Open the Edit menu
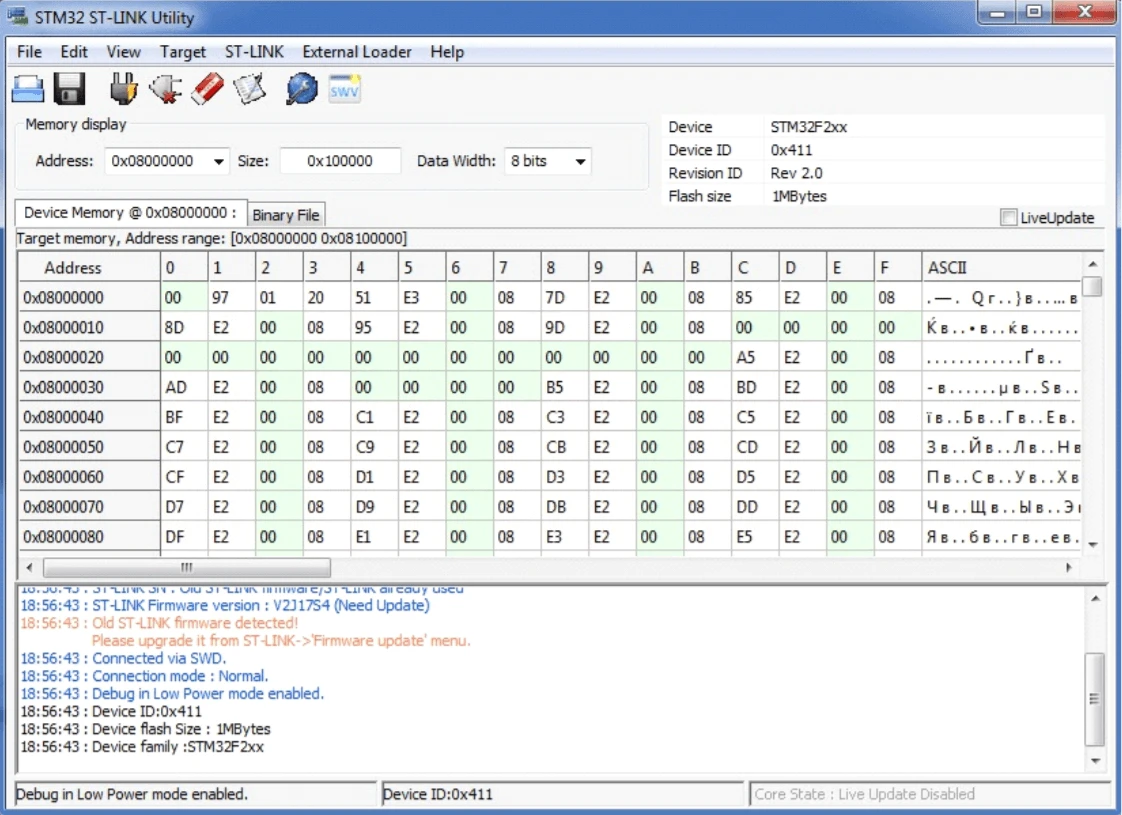 click(74, 52)
